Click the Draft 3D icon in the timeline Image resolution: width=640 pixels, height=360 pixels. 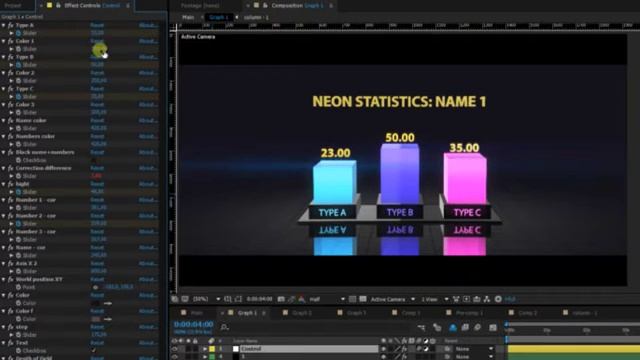pyautogui.click(x=437, y=327)
